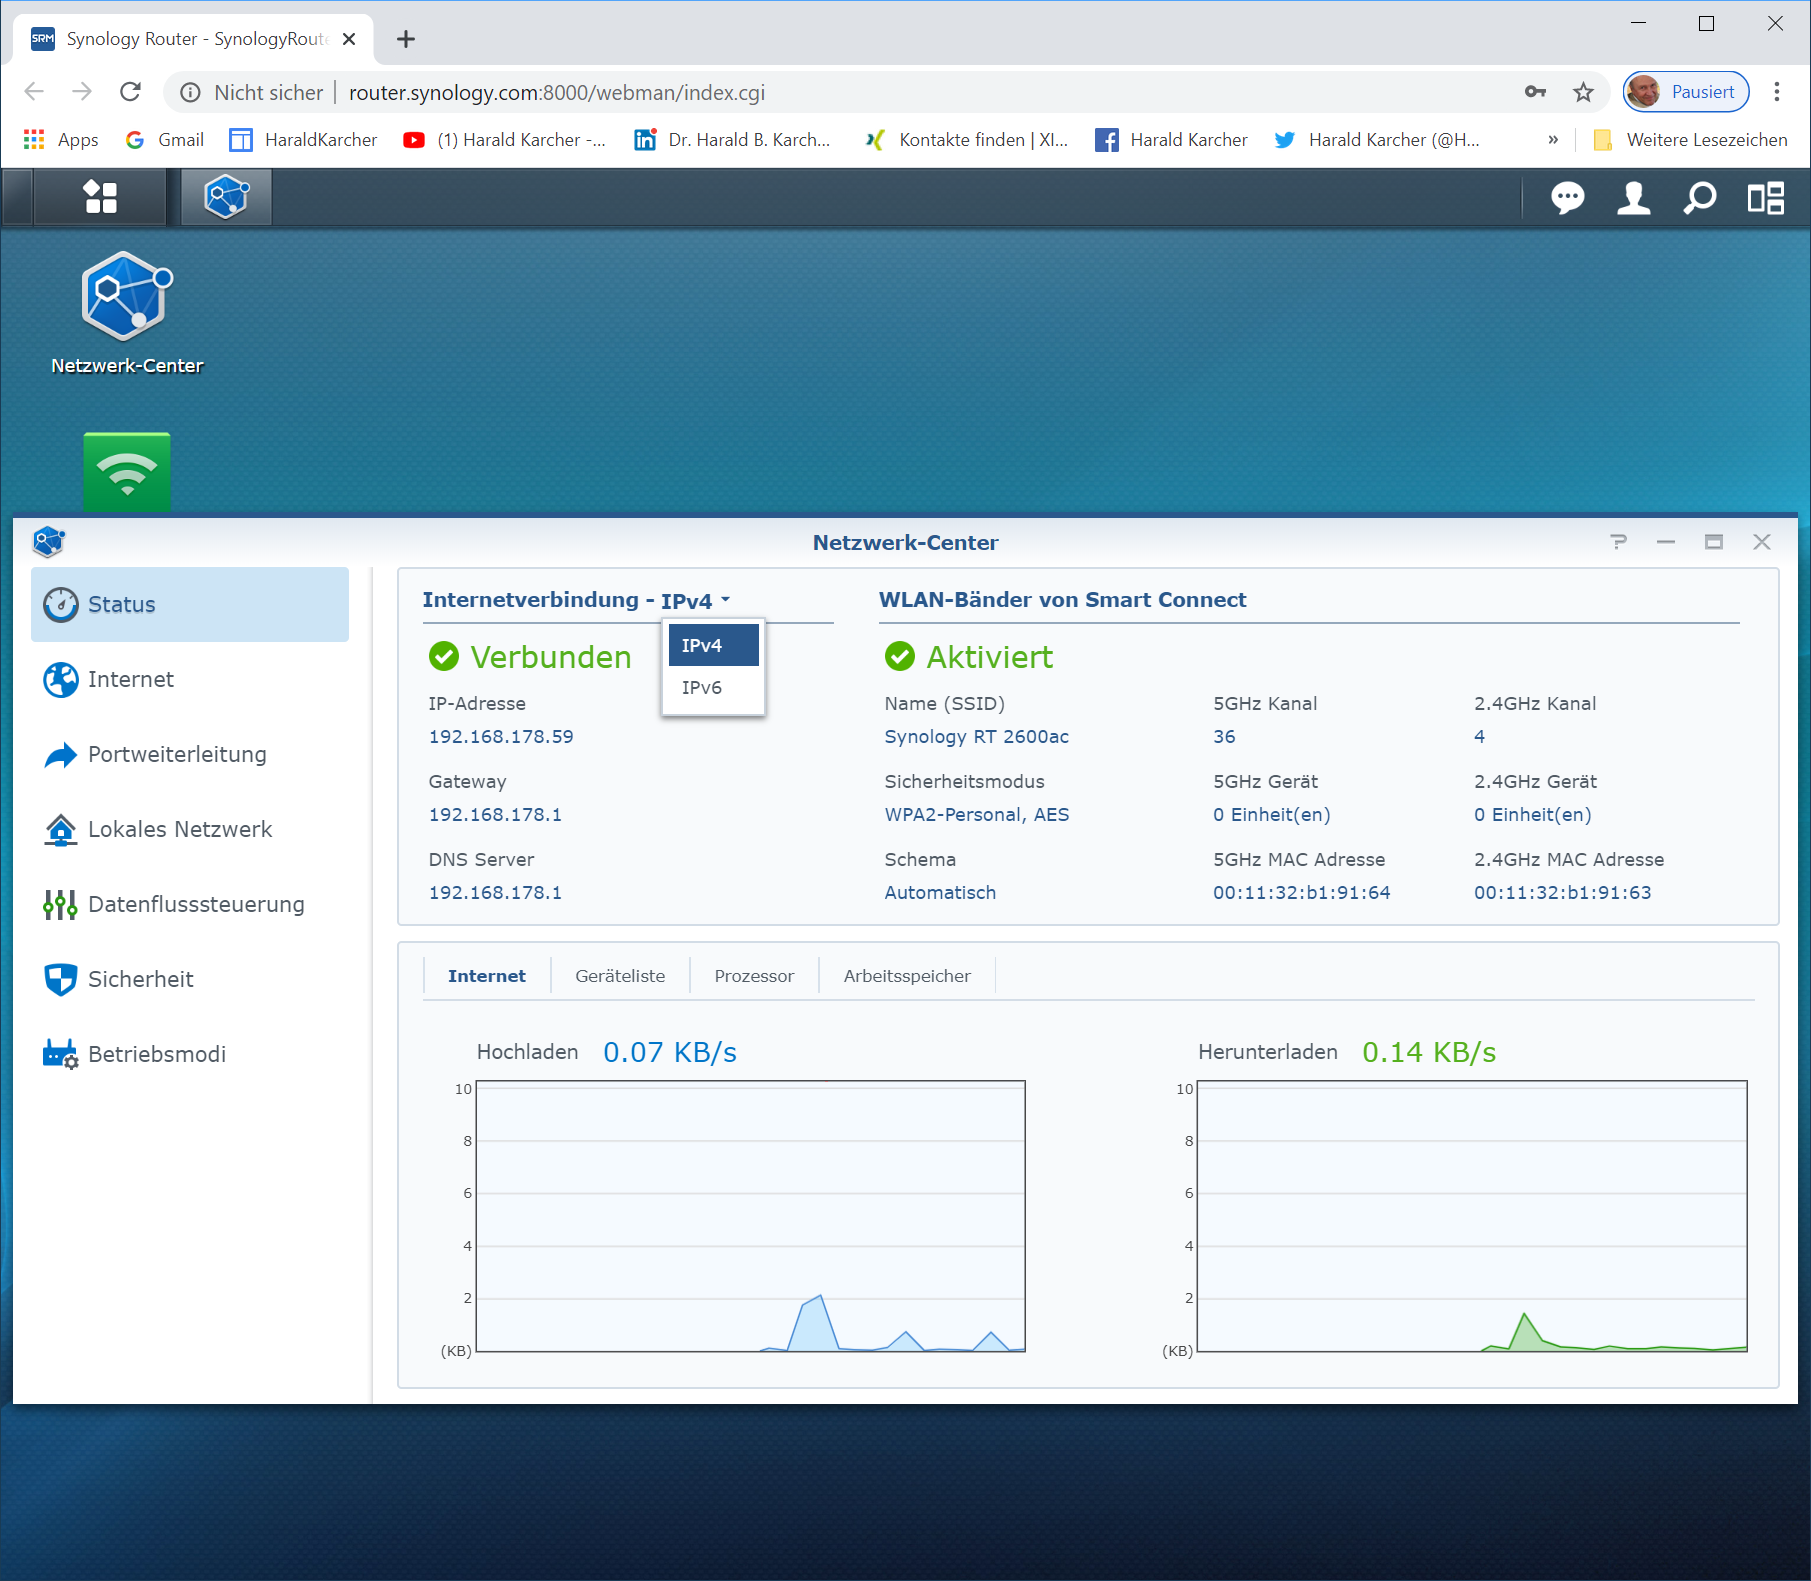Switch to the Prozessor tab
The width and height of the screenshot is (1811, 1581).
(754, 976)
